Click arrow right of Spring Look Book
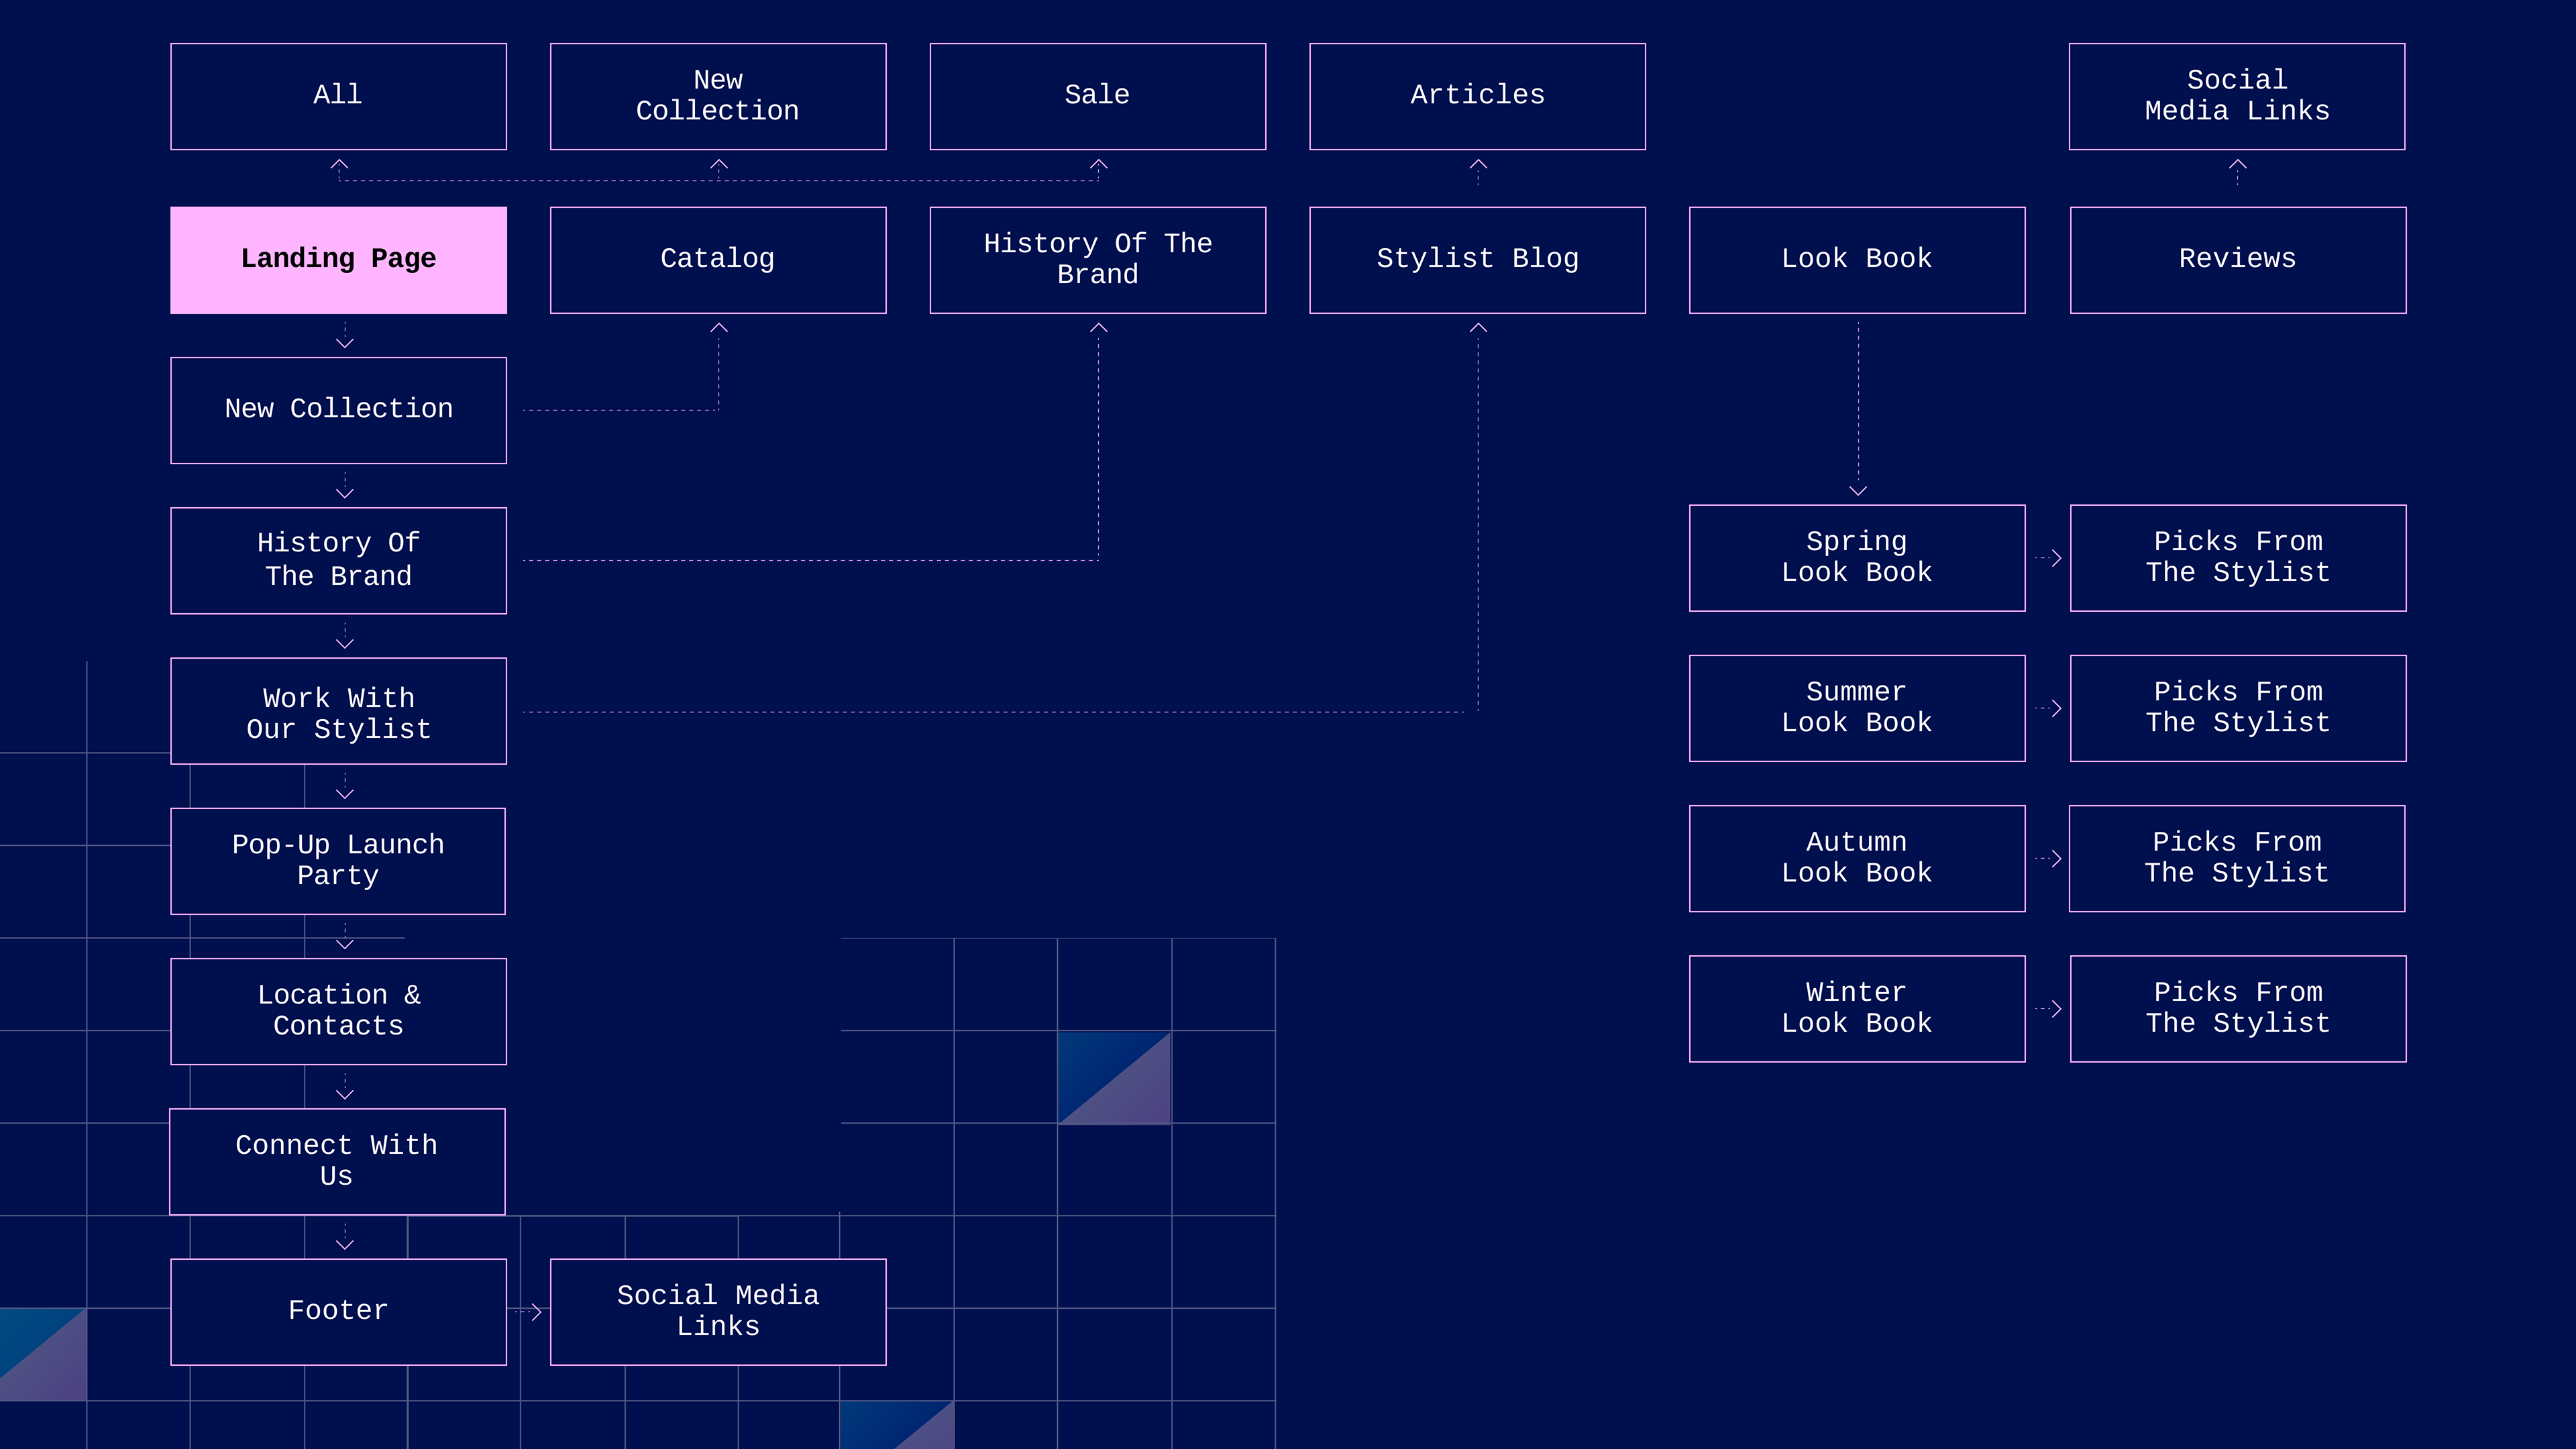The width and height of the screenshot is (2576, 1449). click(x=2049, y=557)
